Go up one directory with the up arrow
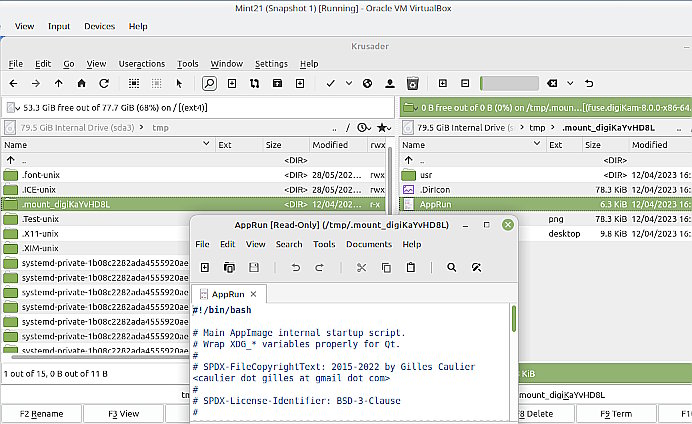692x424 pixels. (58, 83)
